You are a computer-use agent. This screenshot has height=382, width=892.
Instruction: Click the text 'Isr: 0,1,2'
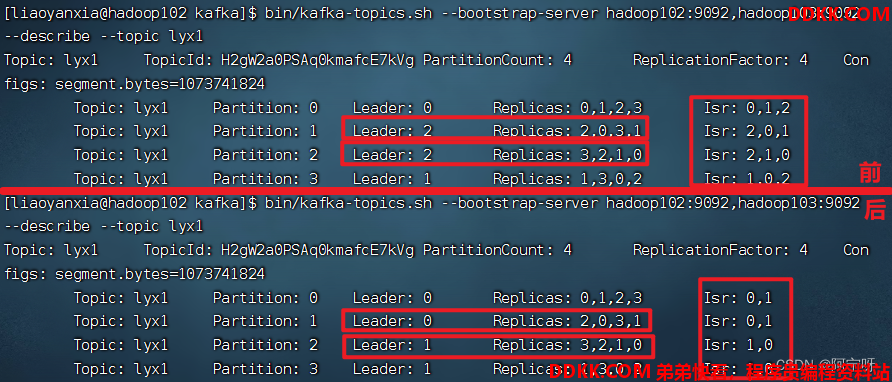click(x=747, y=108)
